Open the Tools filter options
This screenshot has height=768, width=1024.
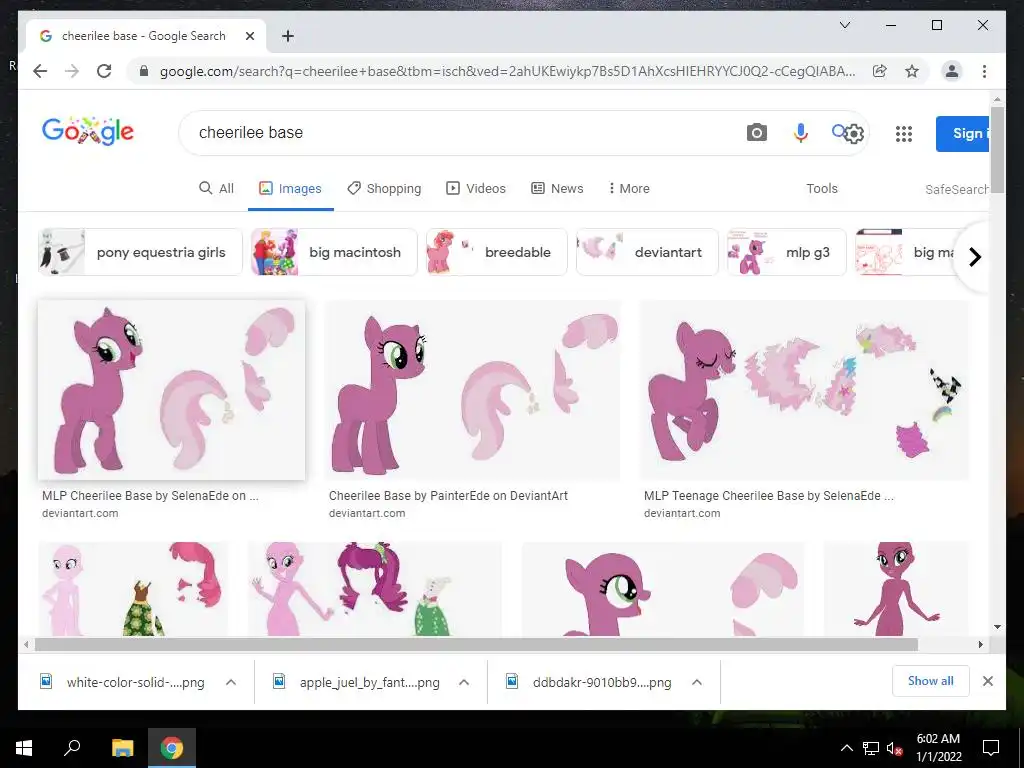pyautogui.click(x=822, y=188)
